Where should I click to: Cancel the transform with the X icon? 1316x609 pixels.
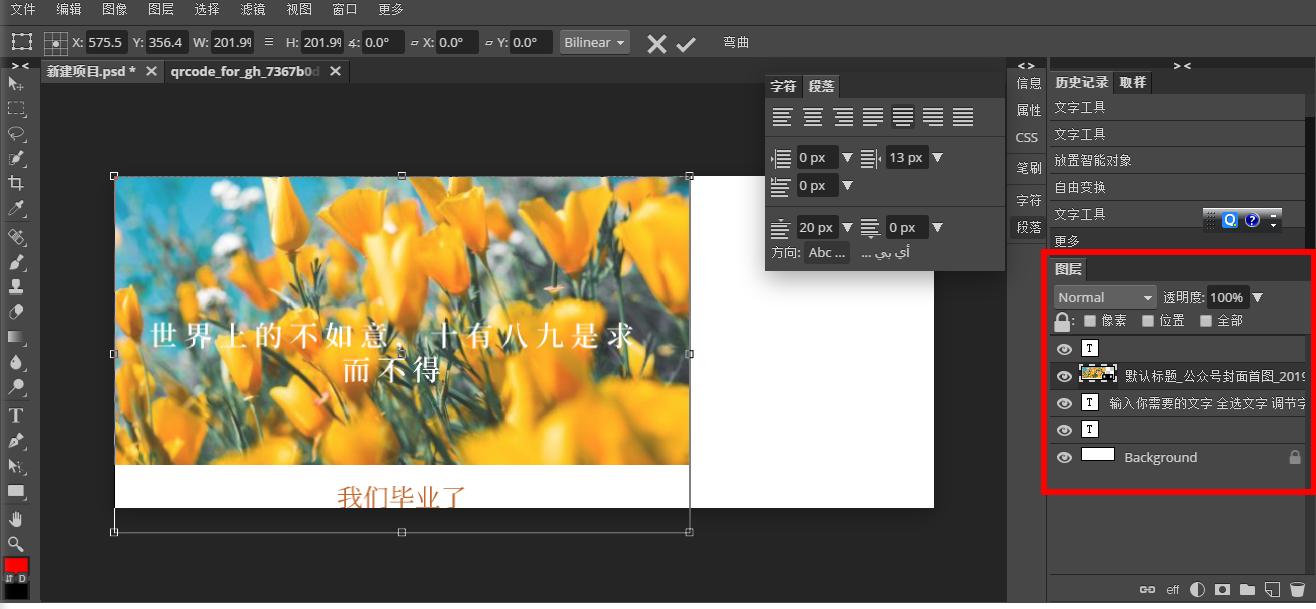point(656,43)
